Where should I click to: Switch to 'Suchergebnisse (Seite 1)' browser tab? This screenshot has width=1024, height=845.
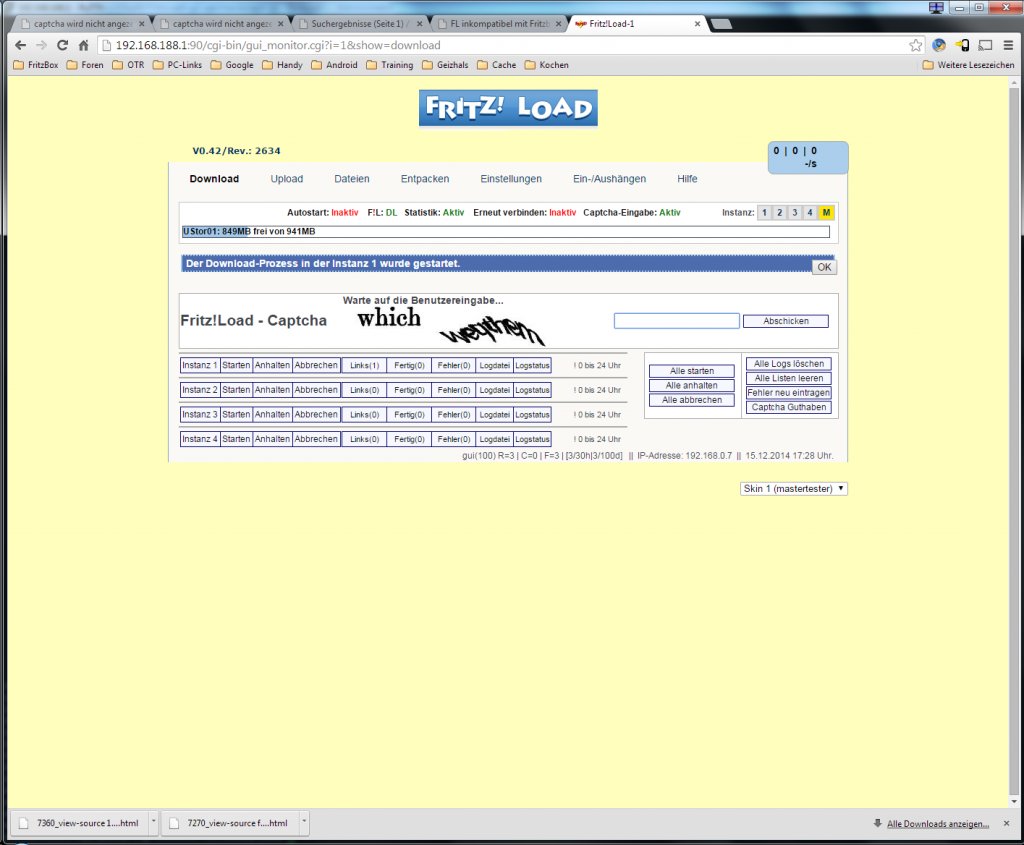click(x=360, y=24)
